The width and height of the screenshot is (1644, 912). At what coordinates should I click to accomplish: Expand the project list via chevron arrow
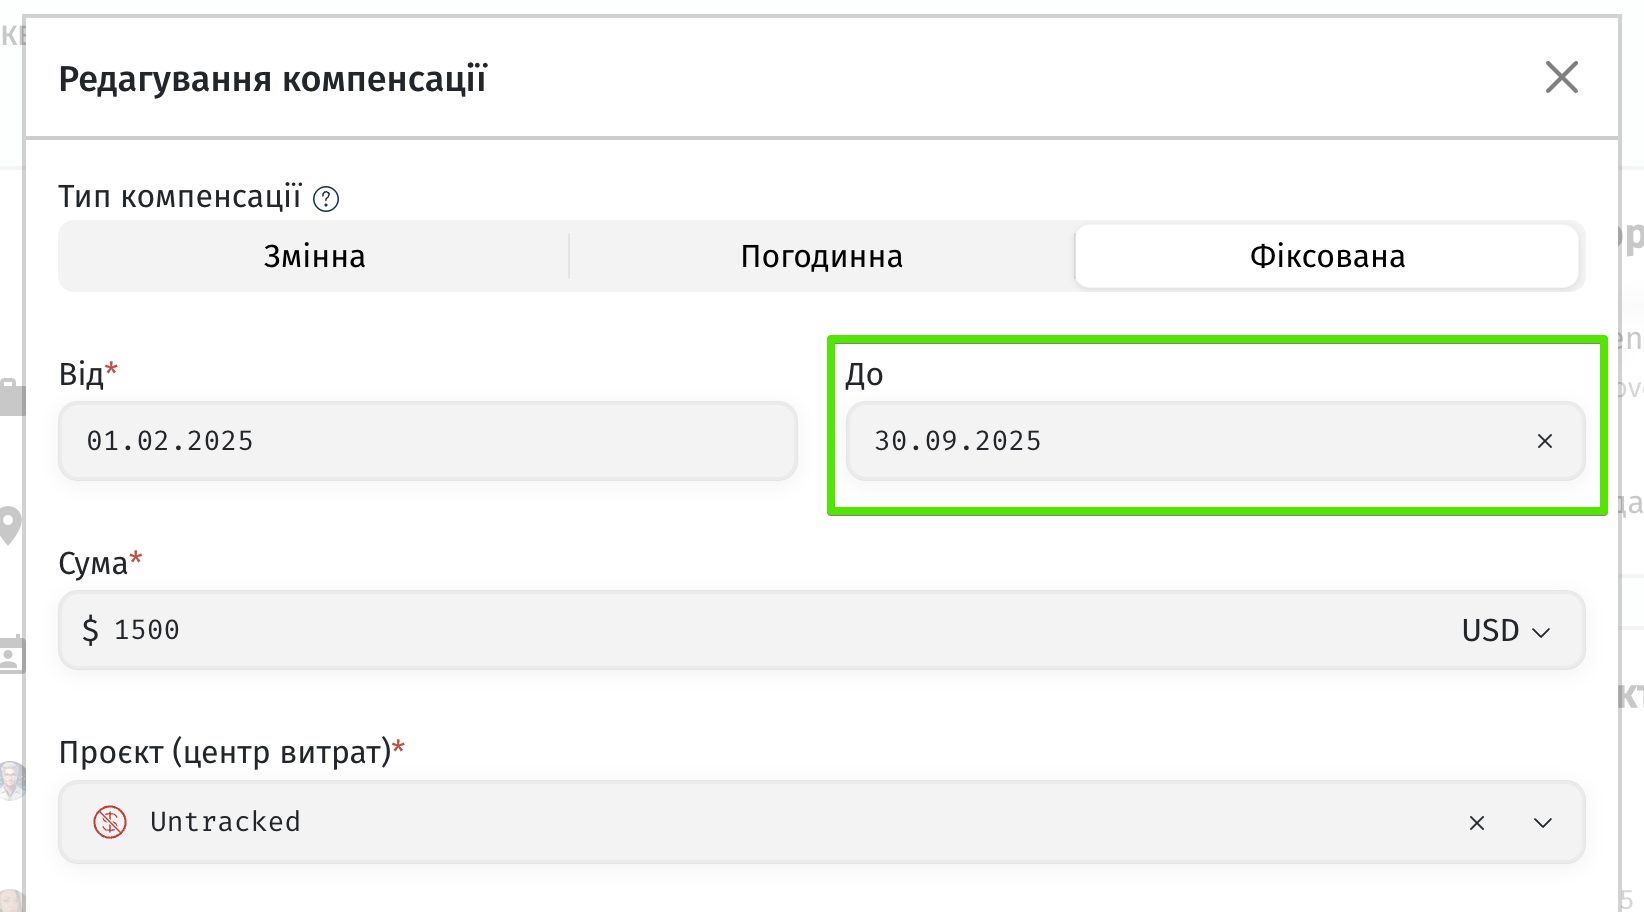[1542, 823]
